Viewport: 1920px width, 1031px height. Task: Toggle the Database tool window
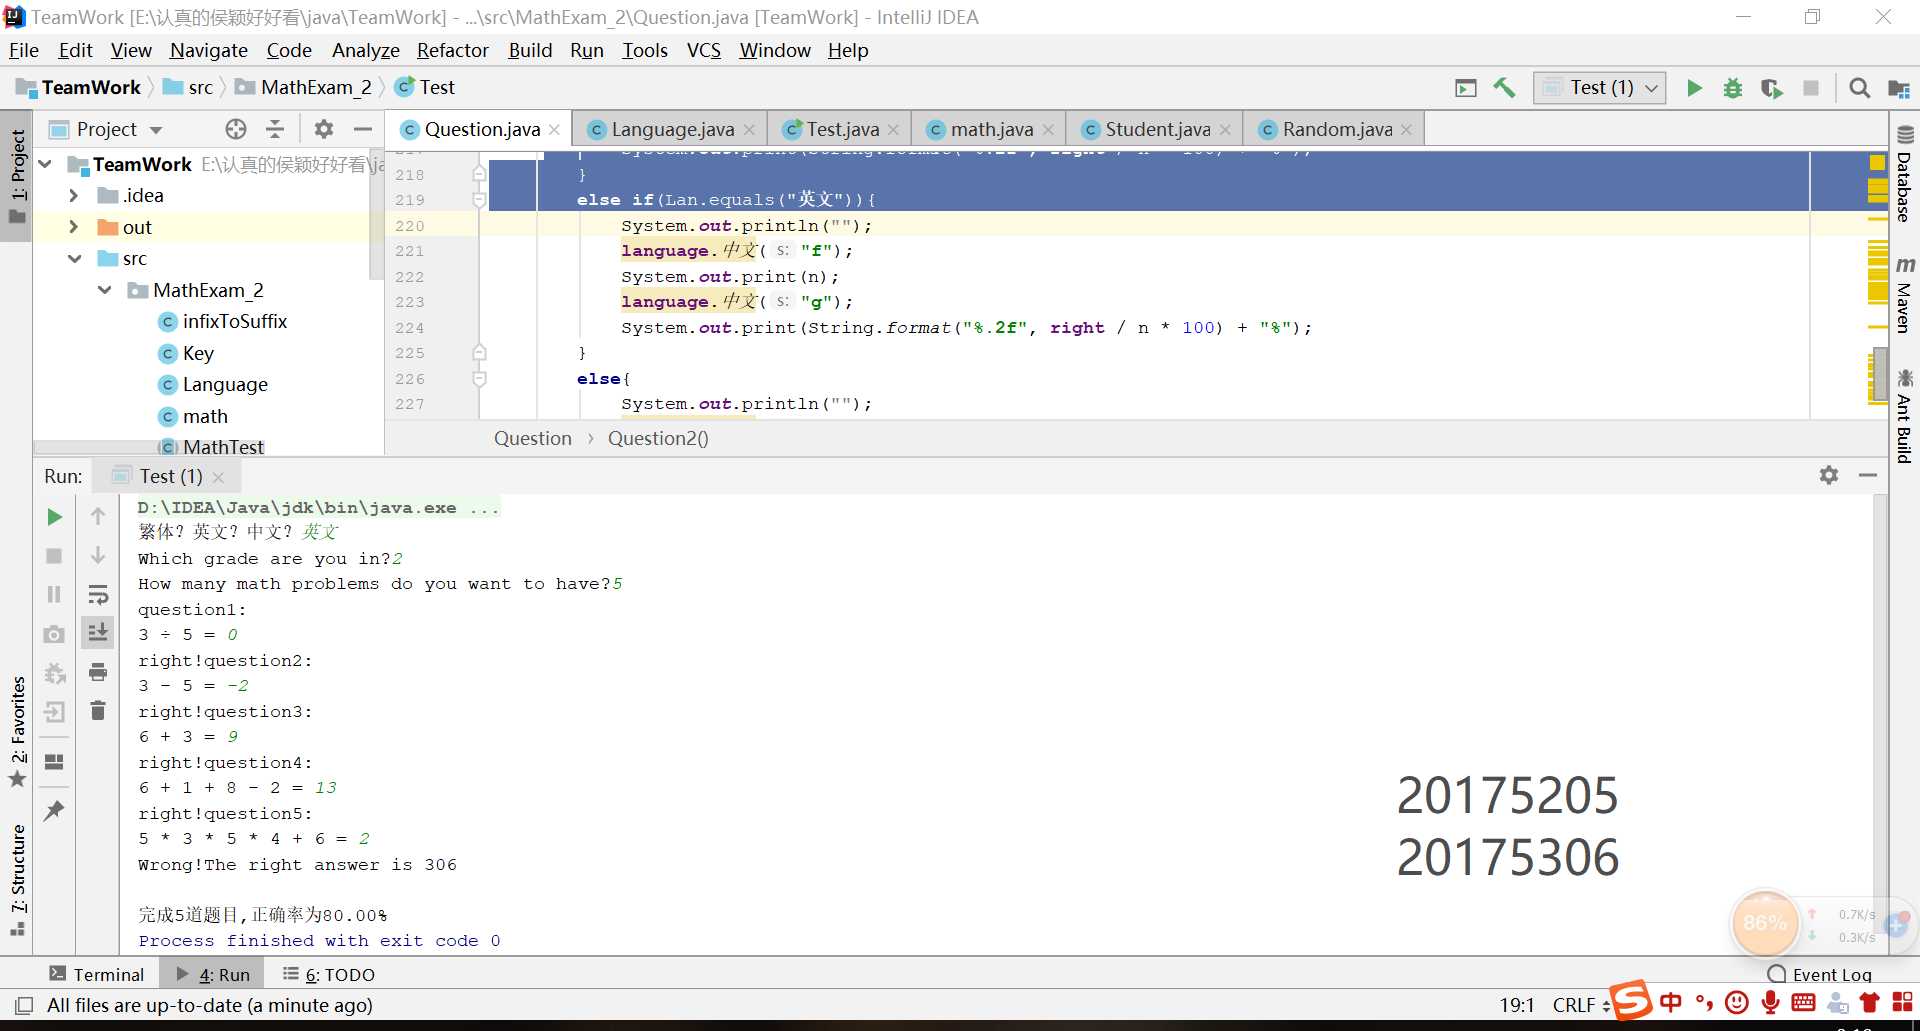[1904, 175]
